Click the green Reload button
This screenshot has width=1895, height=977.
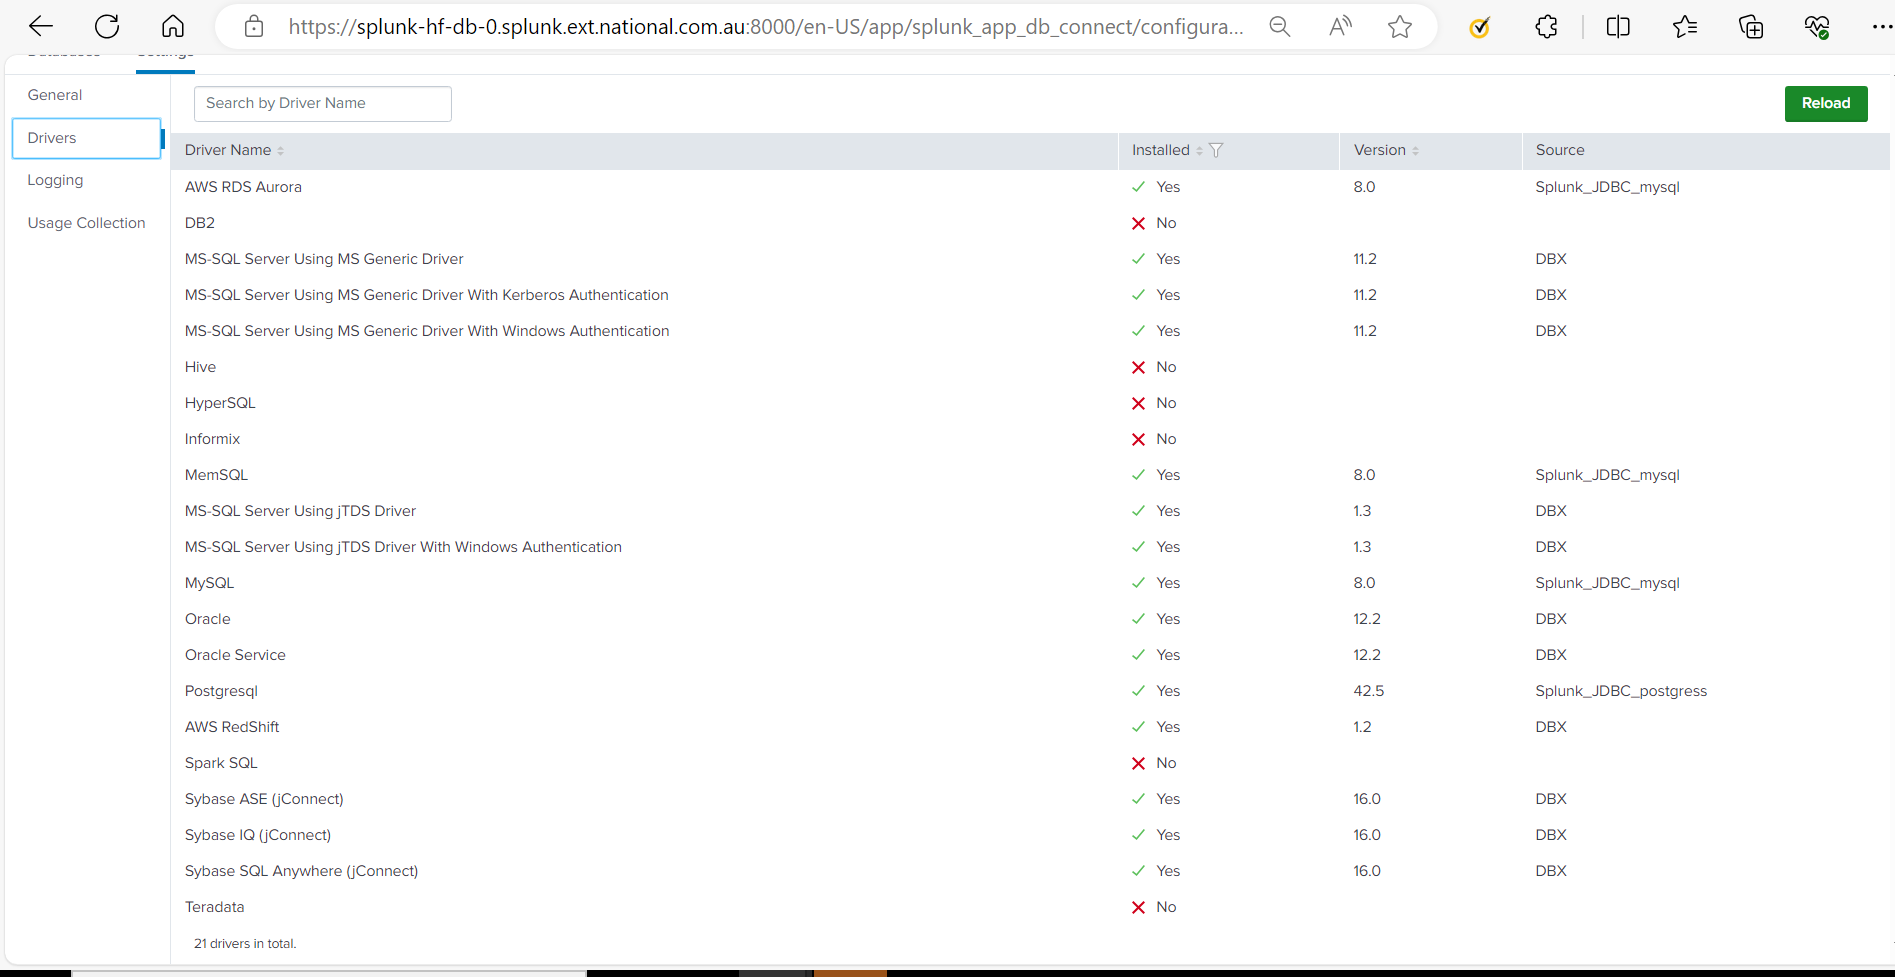coord(1825,103)
